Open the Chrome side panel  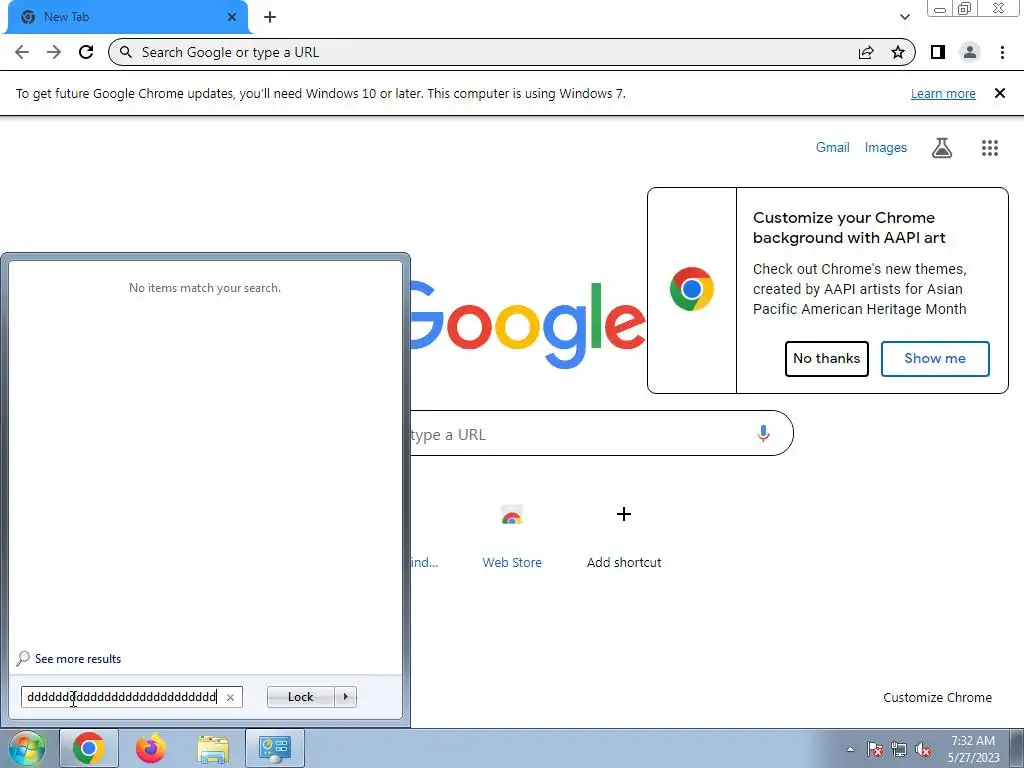click(938, 52)
